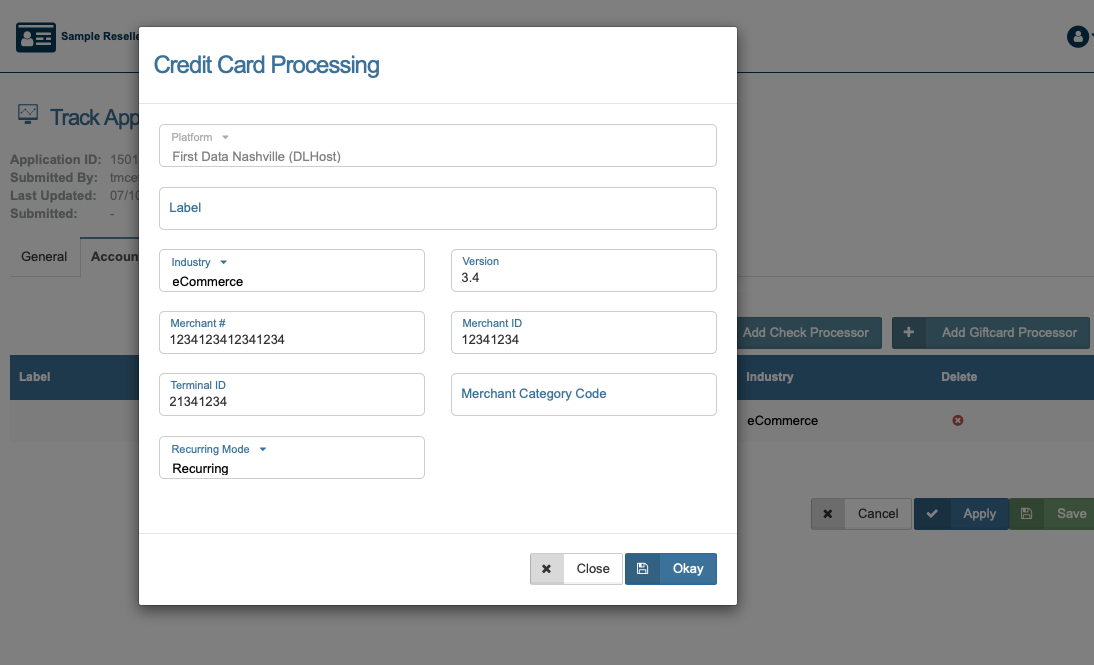Click the X icon on Cancel button

(x=828, y=513)
